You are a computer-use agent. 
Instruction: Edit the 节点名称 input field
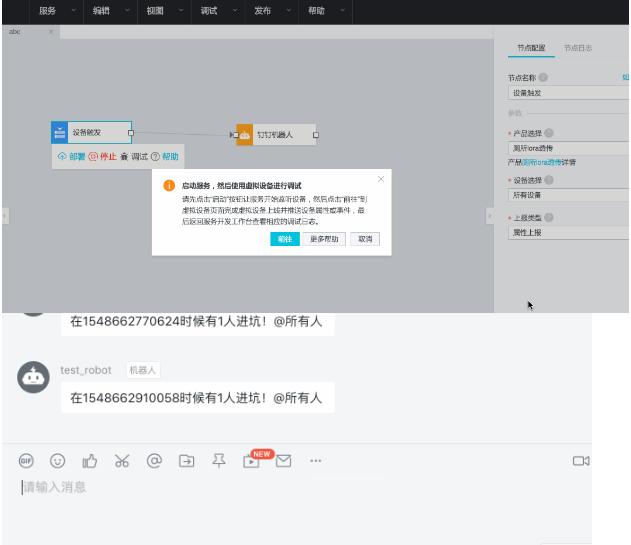[568, 93]
